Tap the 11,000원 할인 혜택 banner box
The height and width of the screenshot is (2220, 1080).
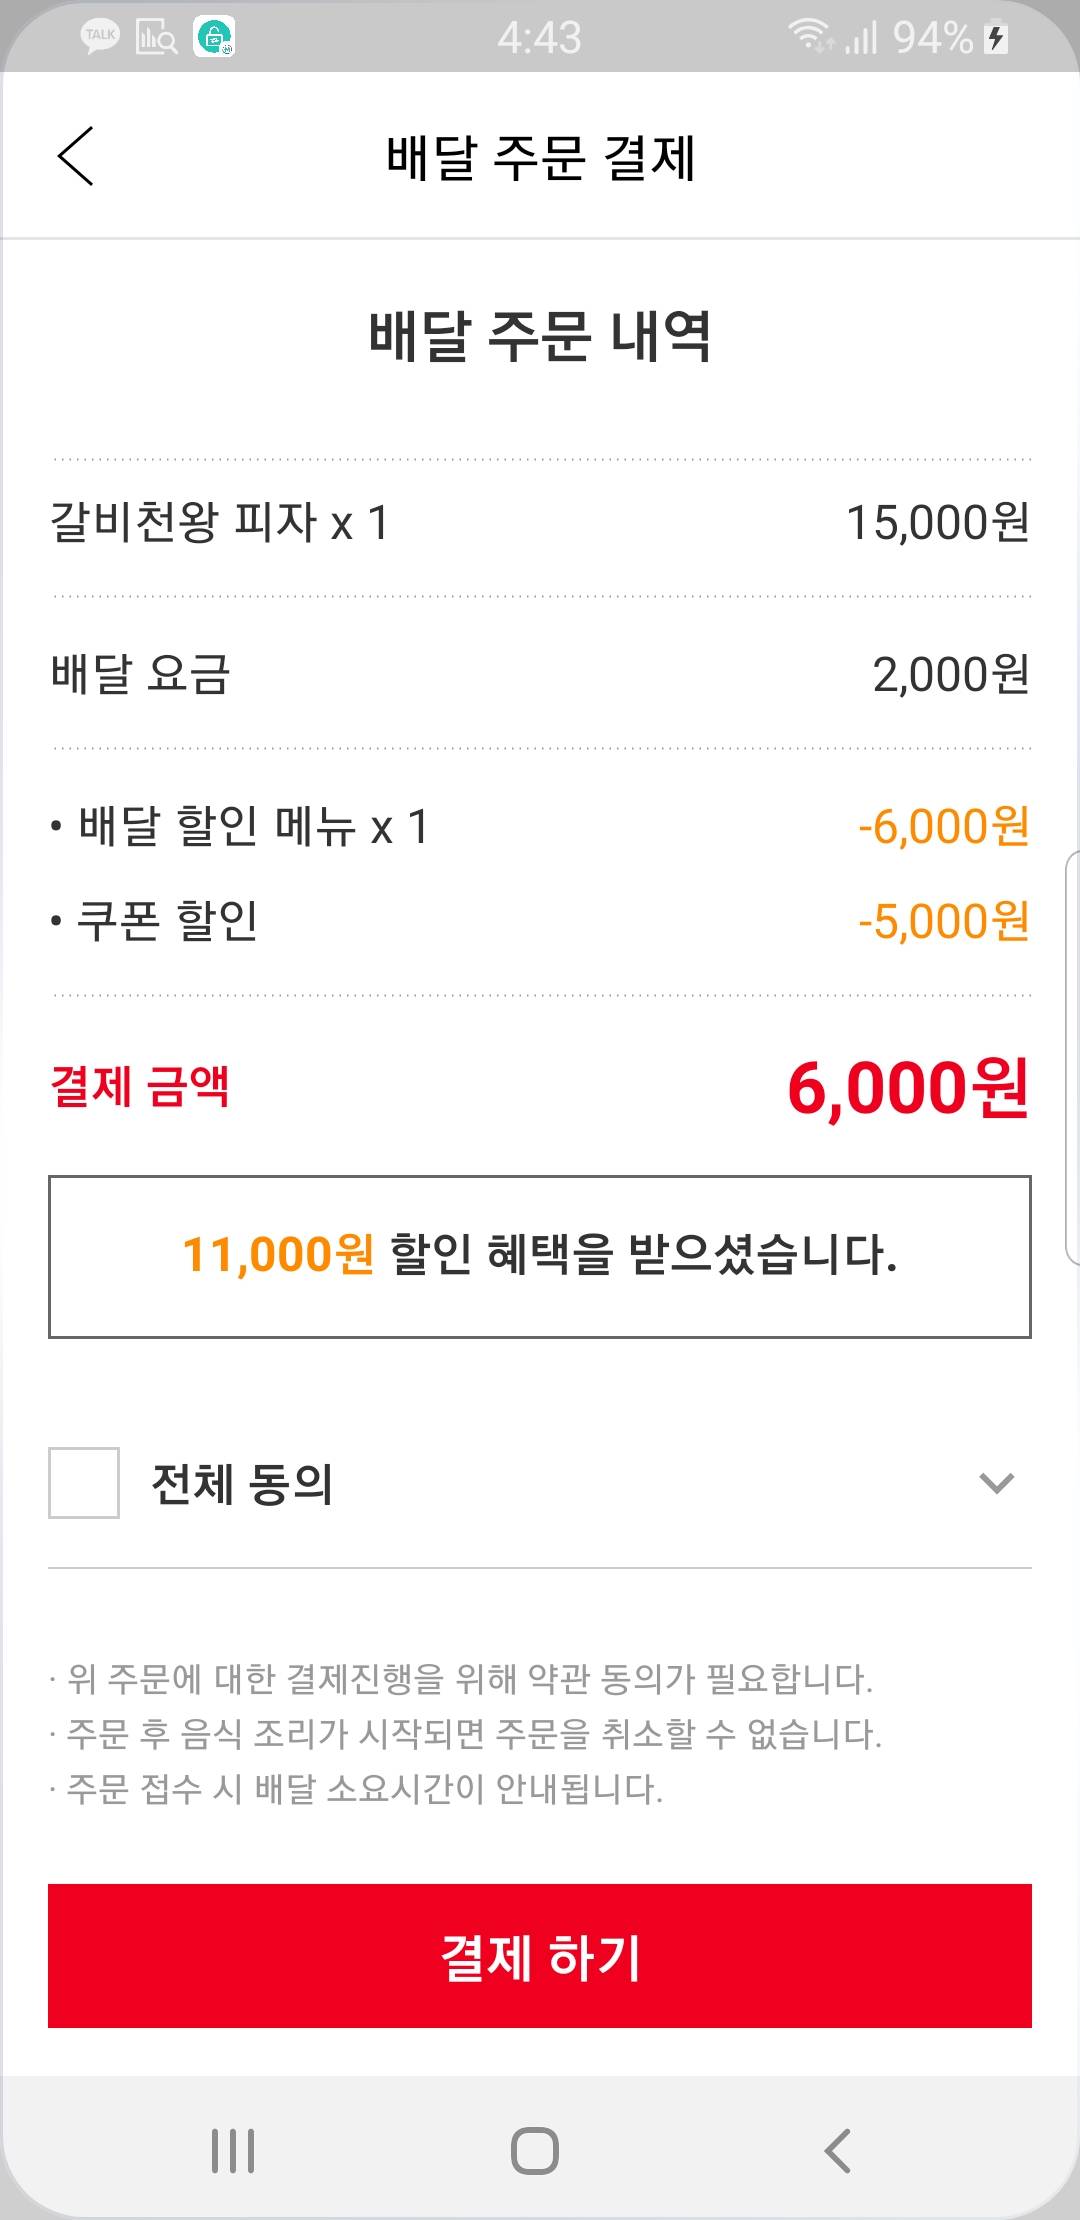[540, 1256]
